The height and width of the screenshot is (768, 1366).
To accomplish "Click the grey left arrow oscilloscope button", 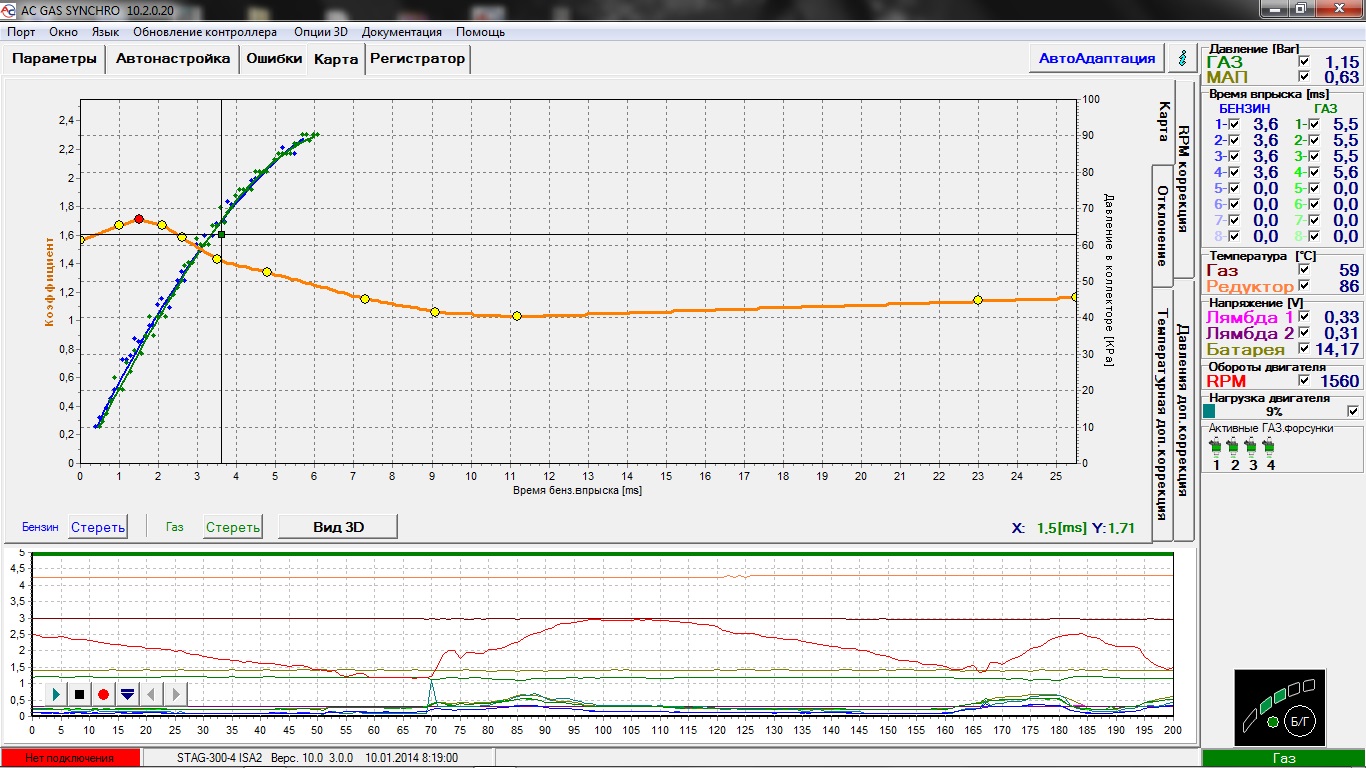I will tap(152, 694).
